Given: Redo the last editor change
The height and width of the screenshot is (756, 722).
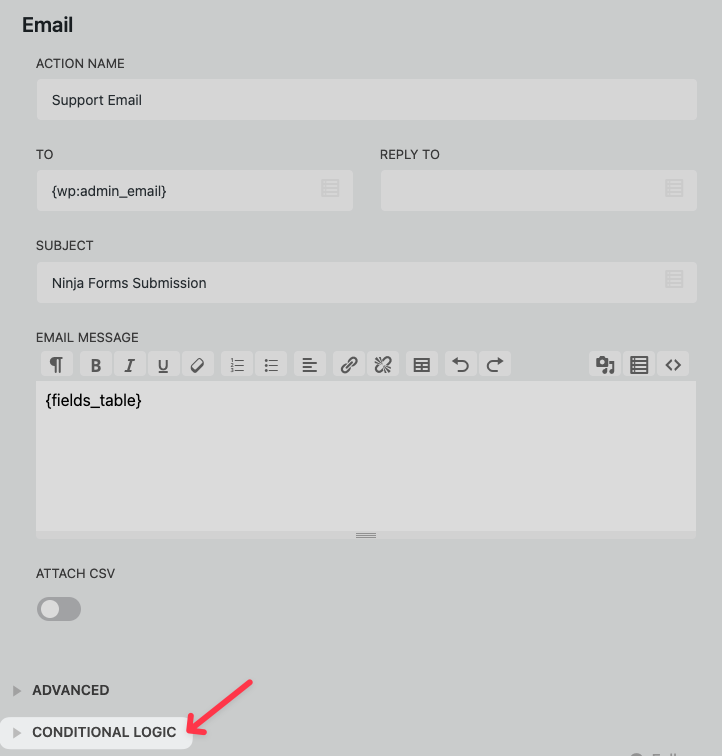Looking at the screenshot, I should pyautogui.click(x=494, y=365).
